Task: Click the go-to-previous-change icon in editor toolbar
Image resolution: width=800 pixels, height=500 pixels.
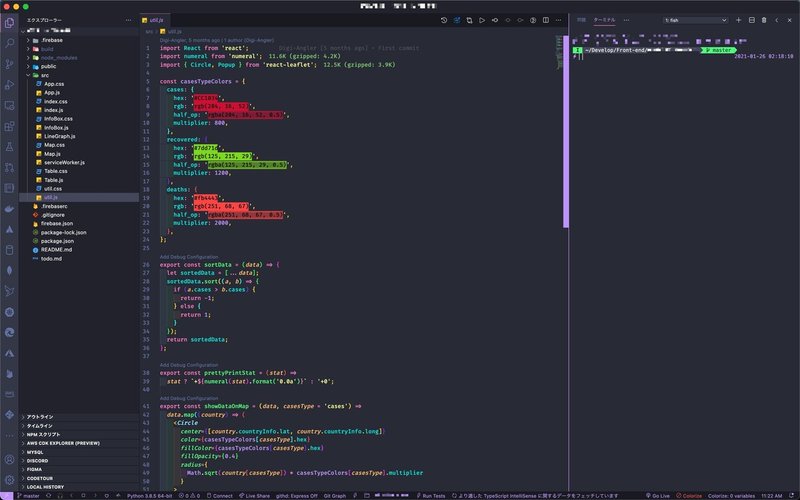Action: pyautogui.click(x=495, y=20)
